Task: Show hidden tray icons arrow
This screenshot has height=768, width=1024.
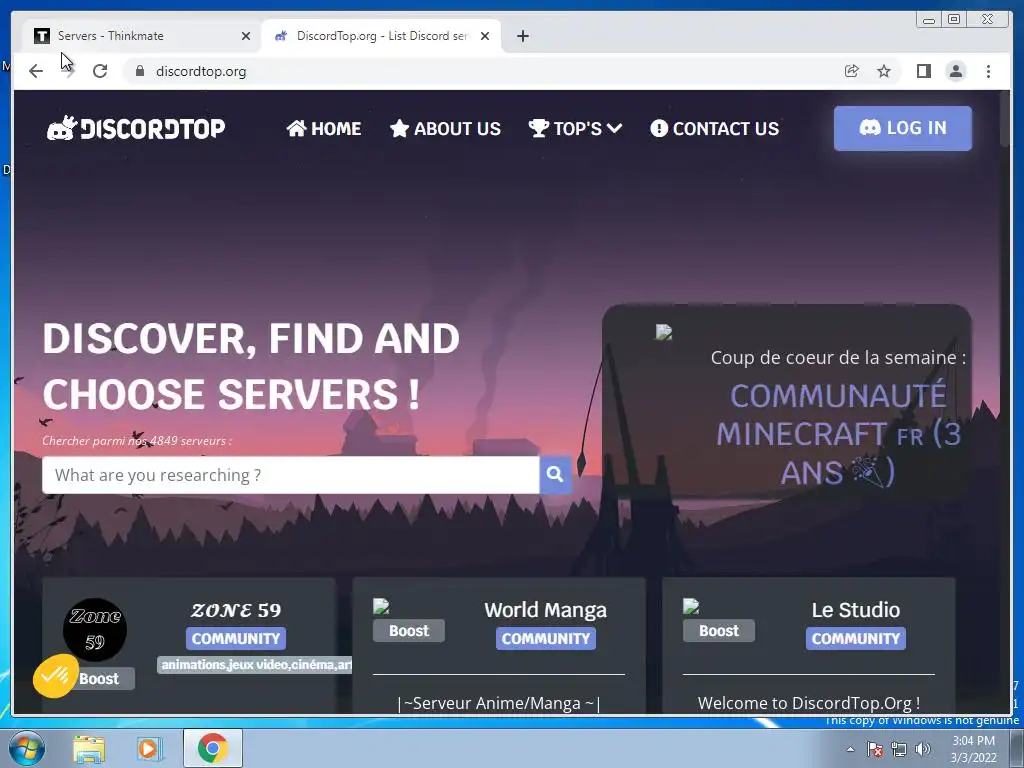Action: click(x=850, y=749)
